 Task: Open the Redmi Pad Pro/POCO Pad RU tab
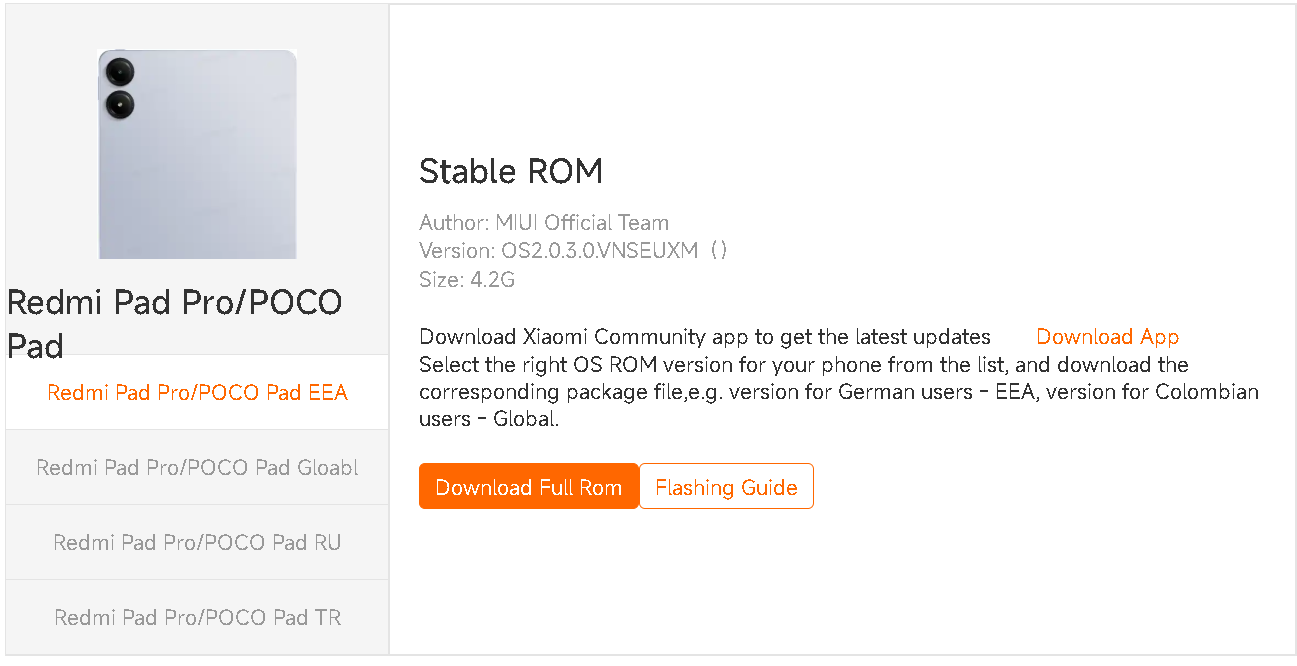point(197,542)
